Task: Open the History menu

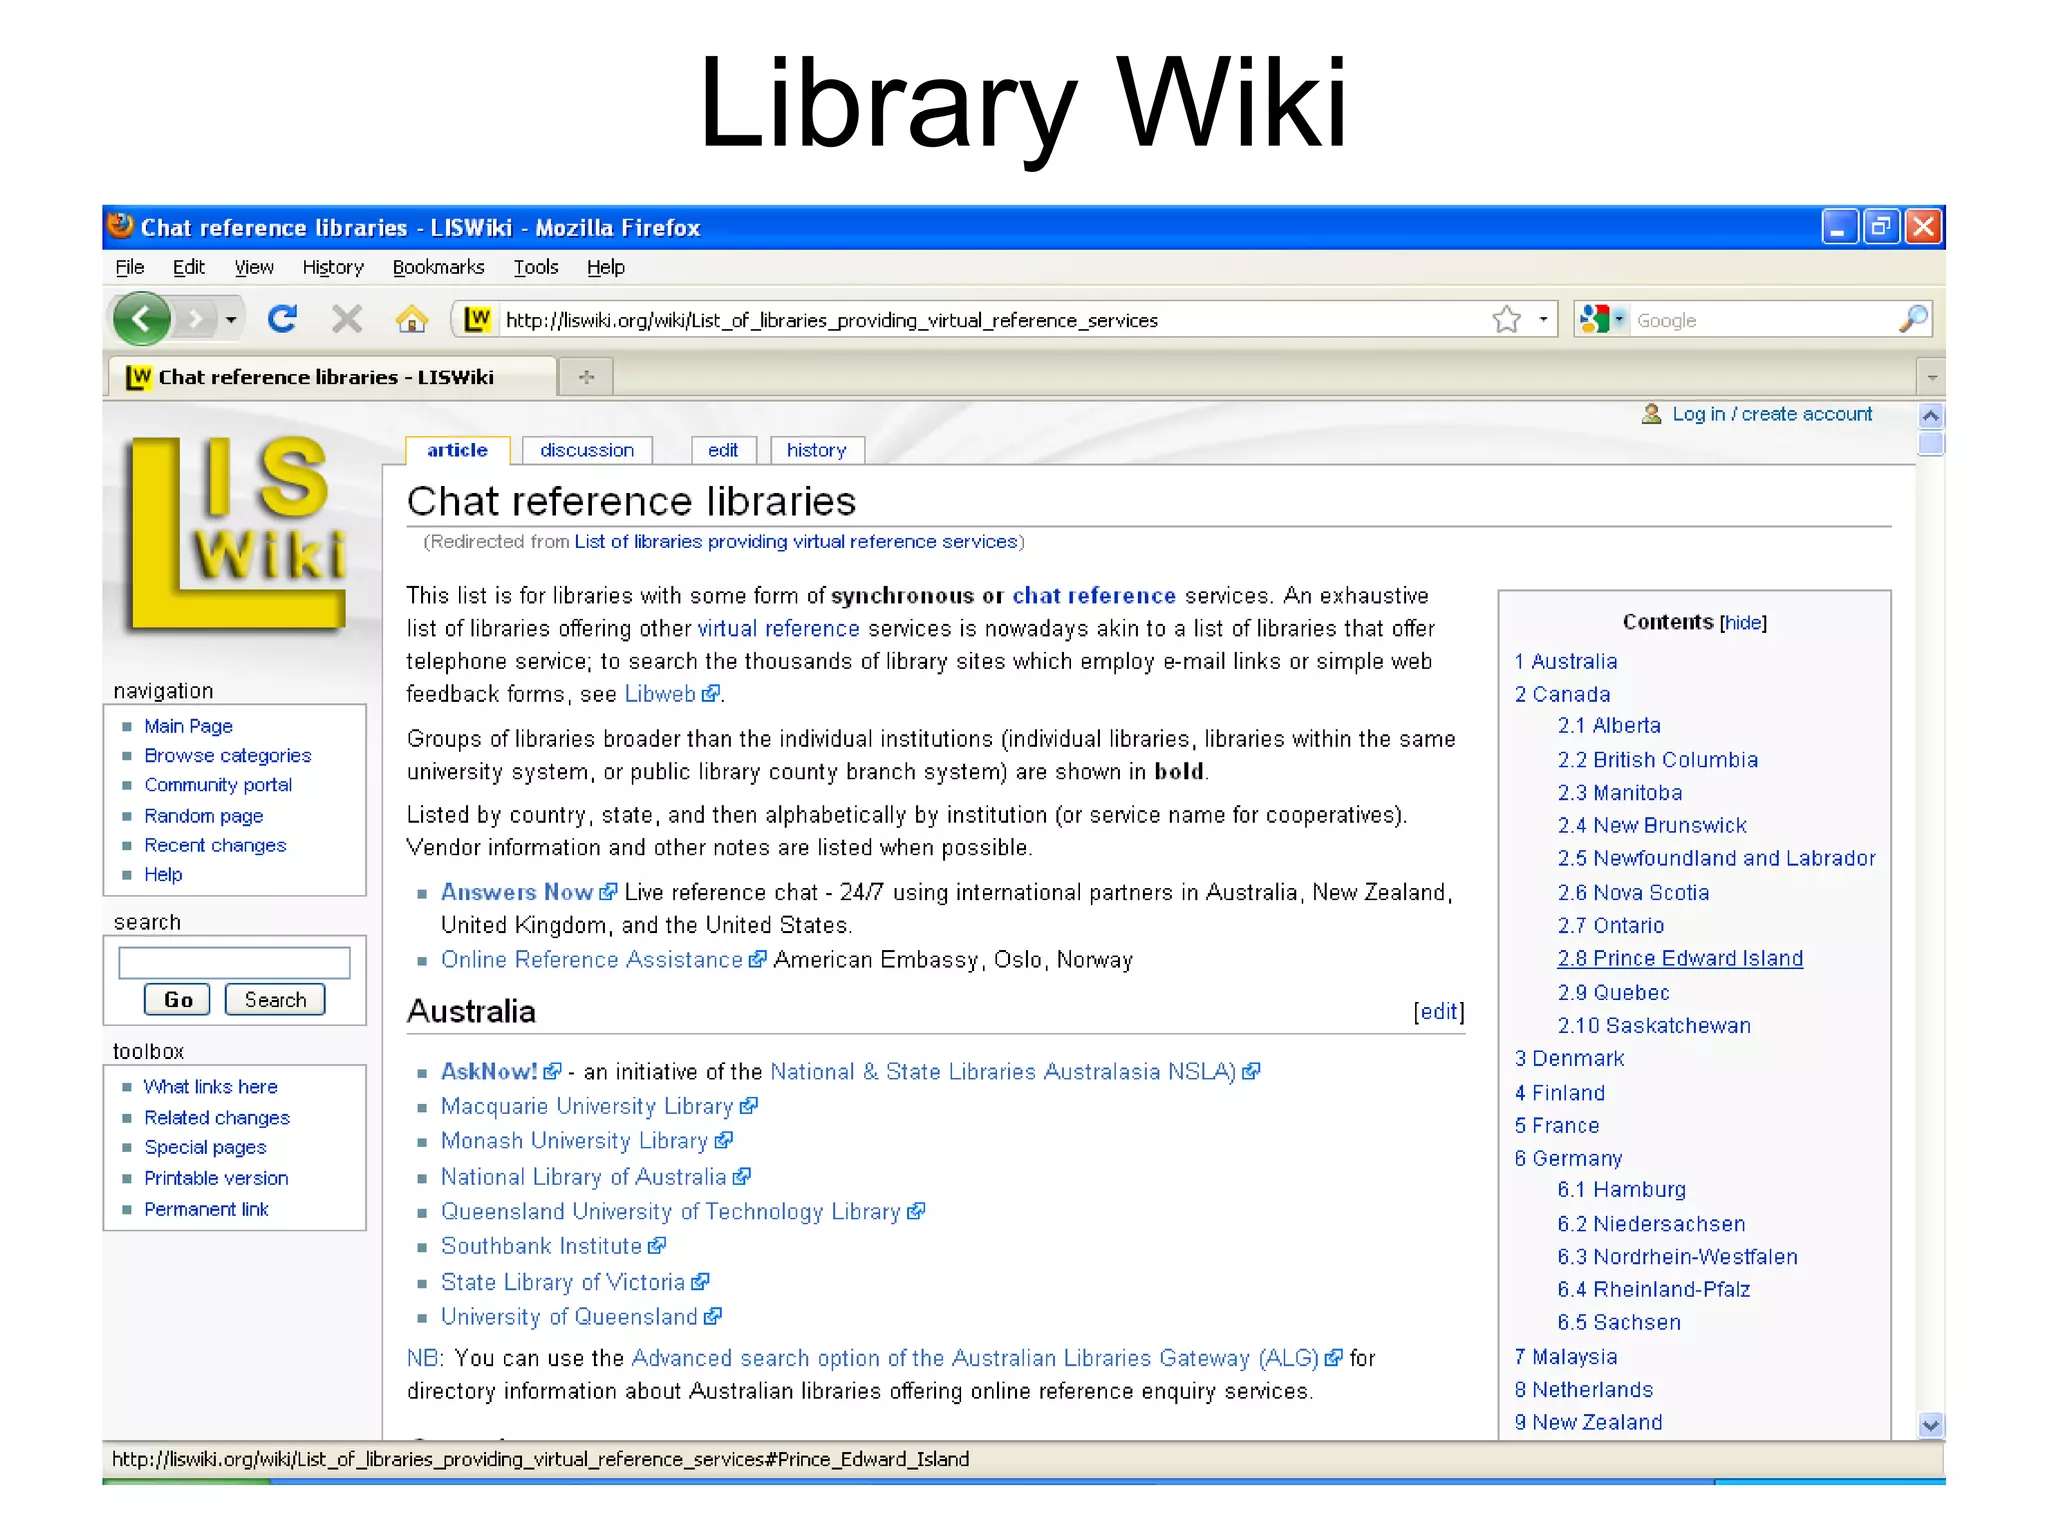Action: [333, 267]
